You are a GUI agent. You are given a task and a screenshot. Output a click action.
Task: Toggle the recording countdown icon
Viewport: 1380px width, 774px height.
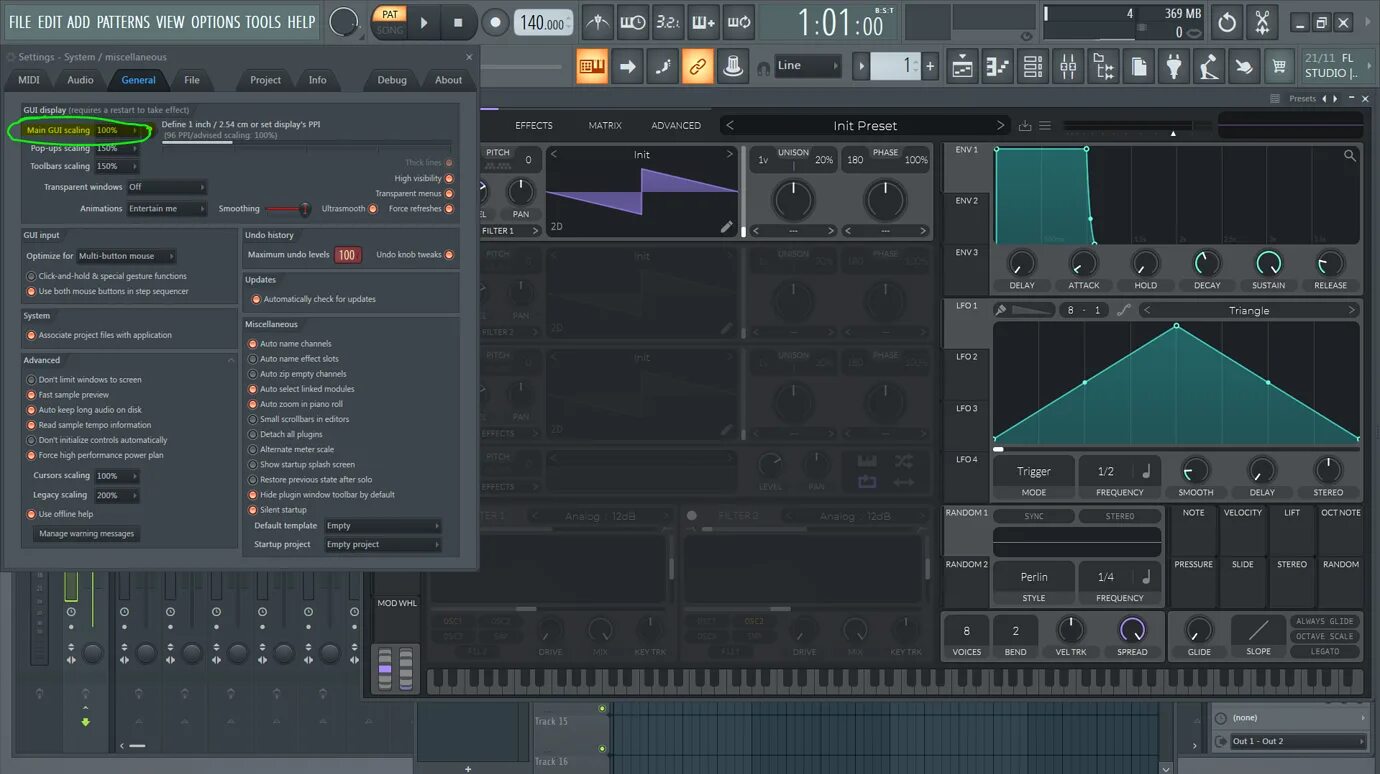point(668,22)
